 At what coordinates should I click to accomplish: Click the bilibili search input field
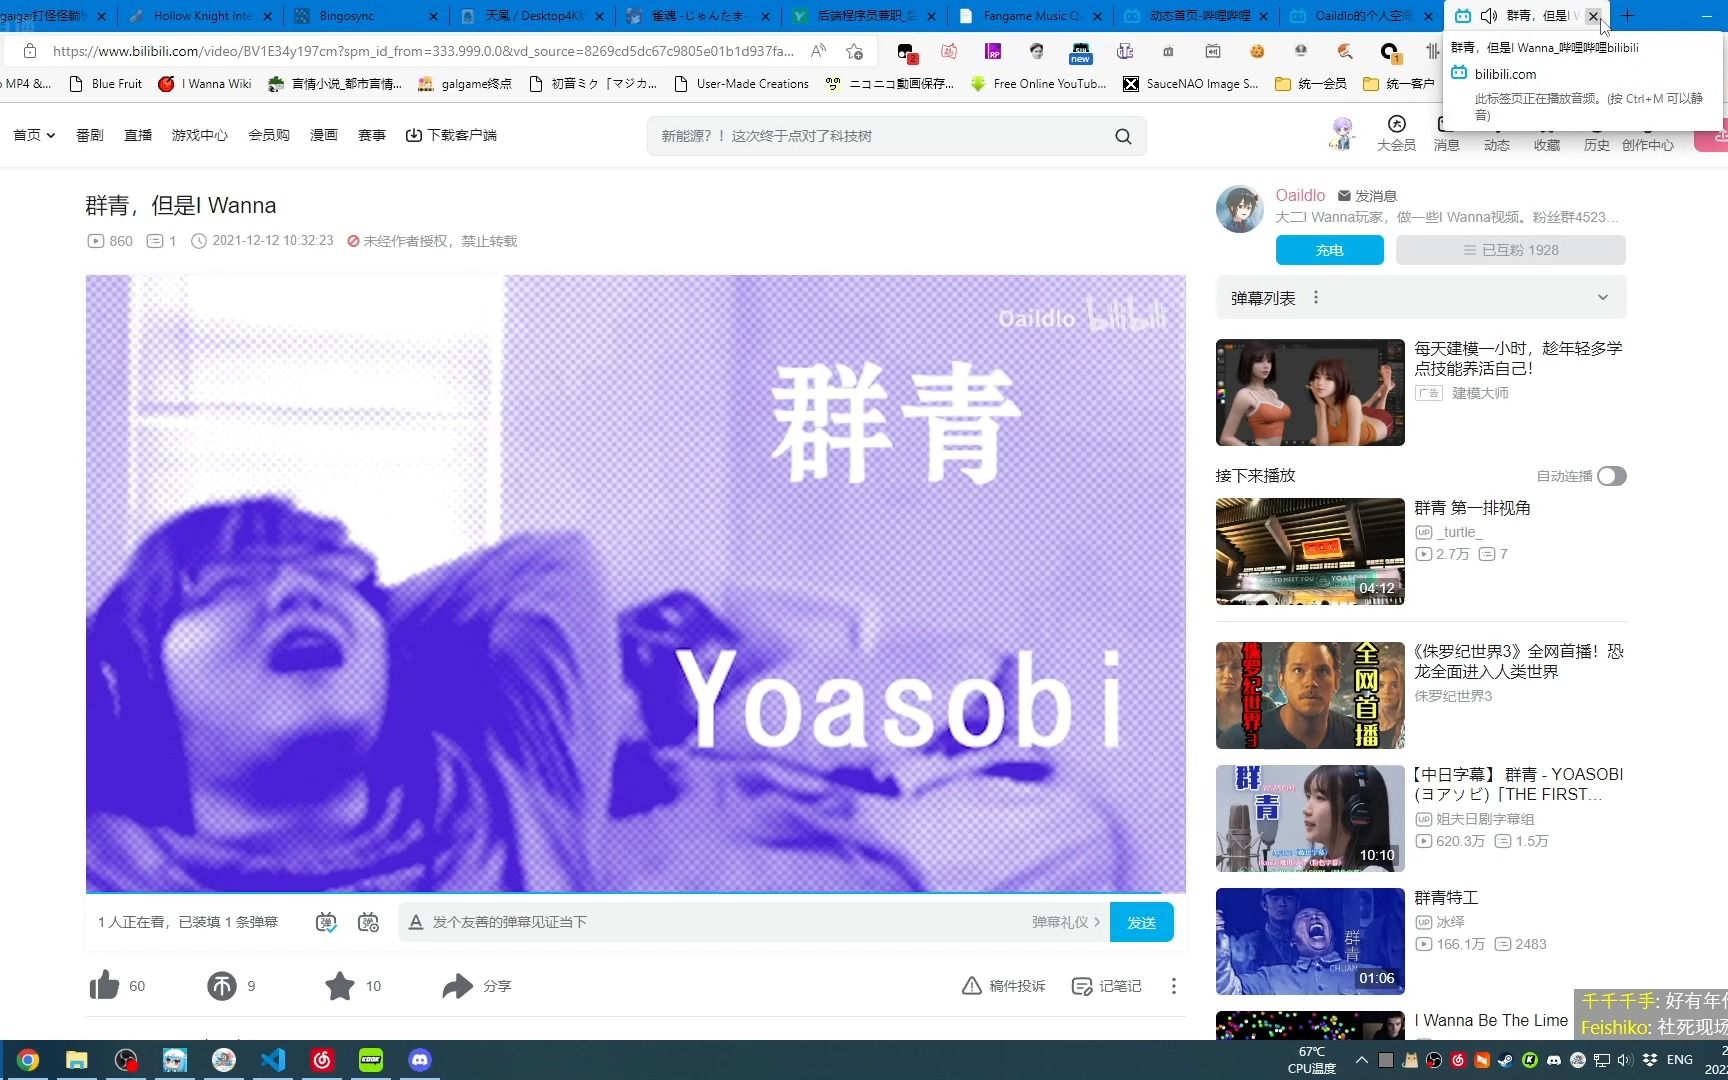click(880, 136)
